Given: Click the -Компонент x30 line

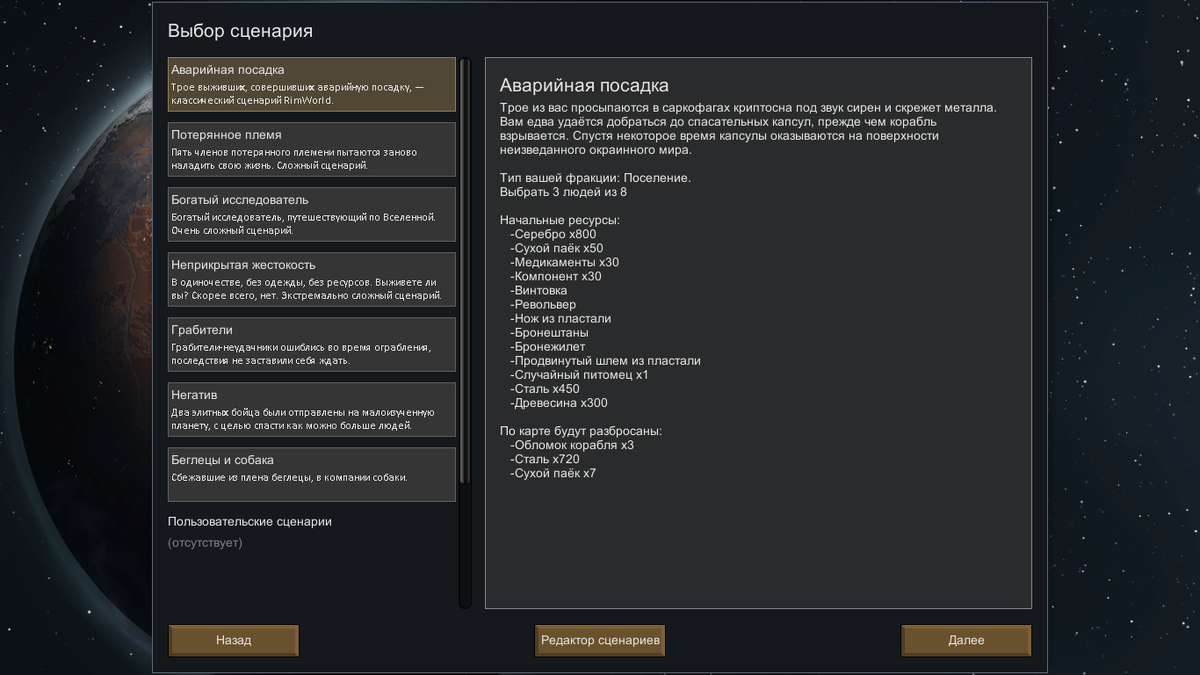Looking at the screenshot, I should pyautogui.click(x=555, y=276).
